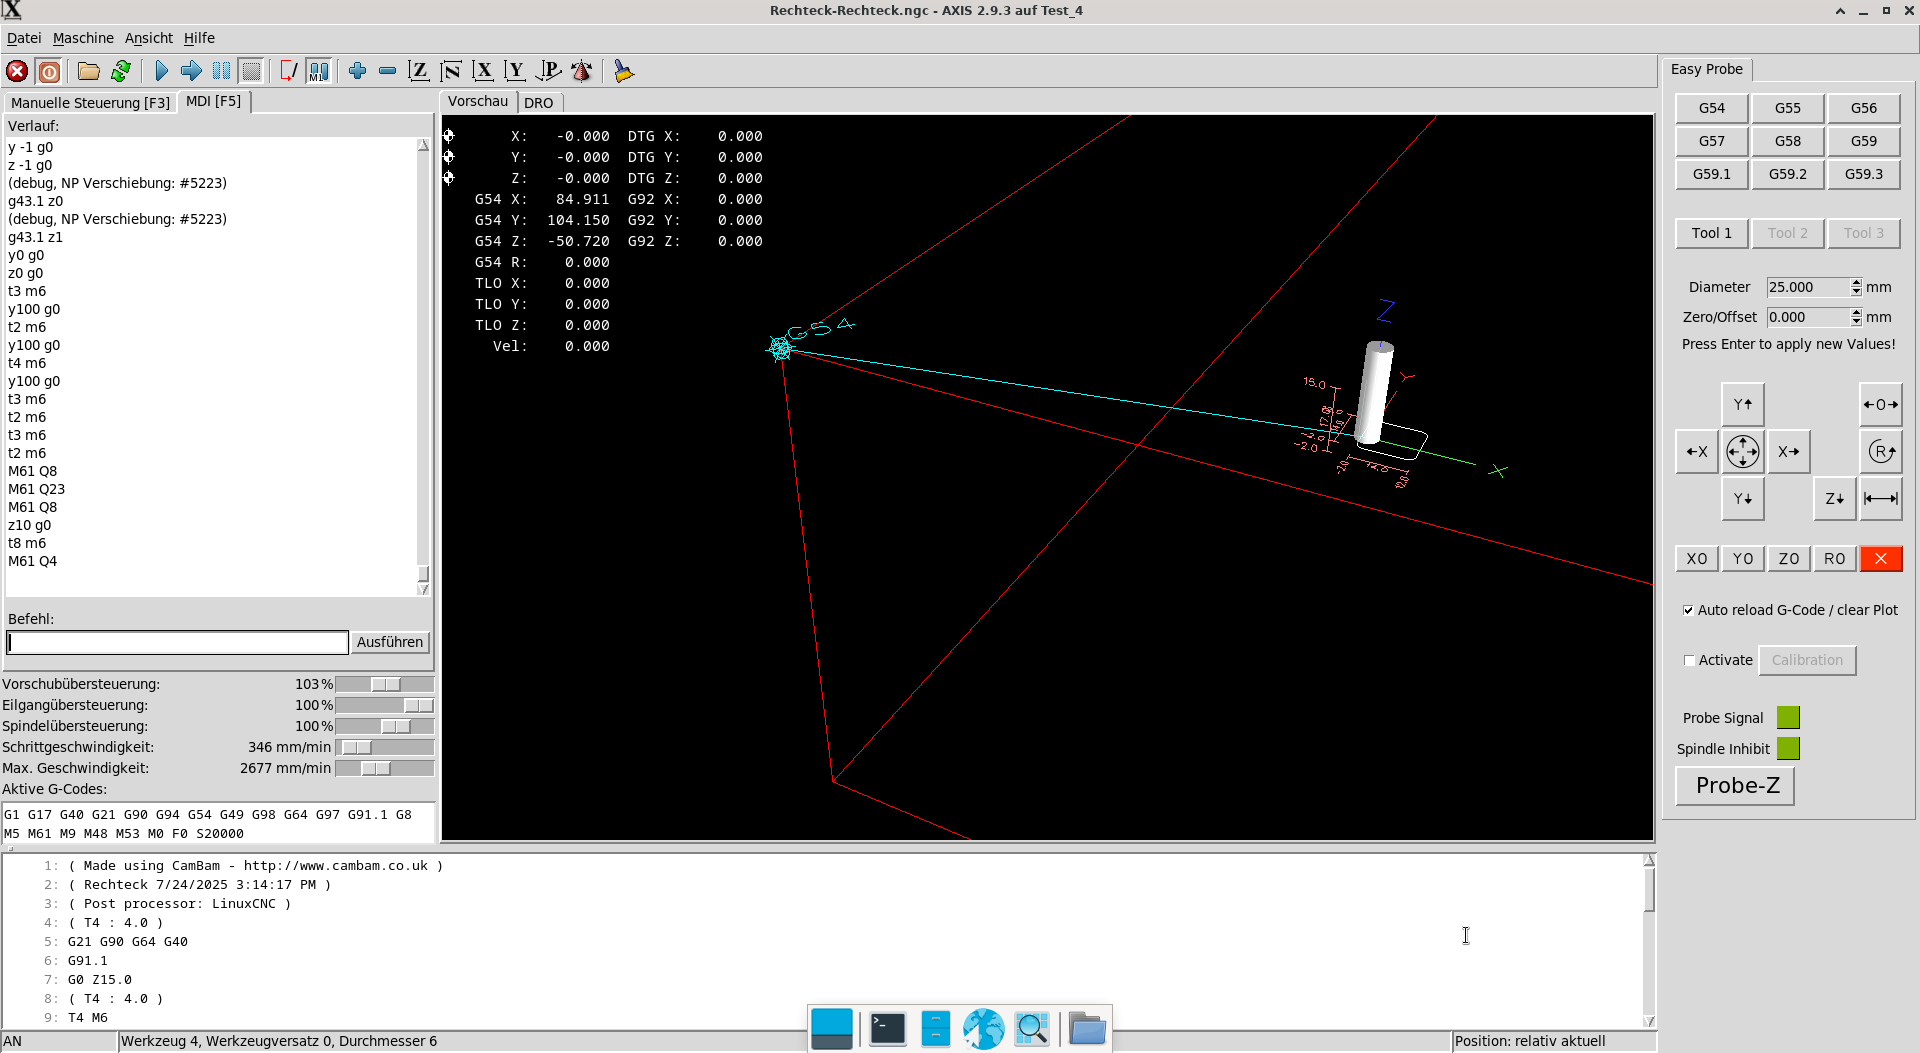
Task: Zero the Z axis with Z0
Action: (1789, 559)
